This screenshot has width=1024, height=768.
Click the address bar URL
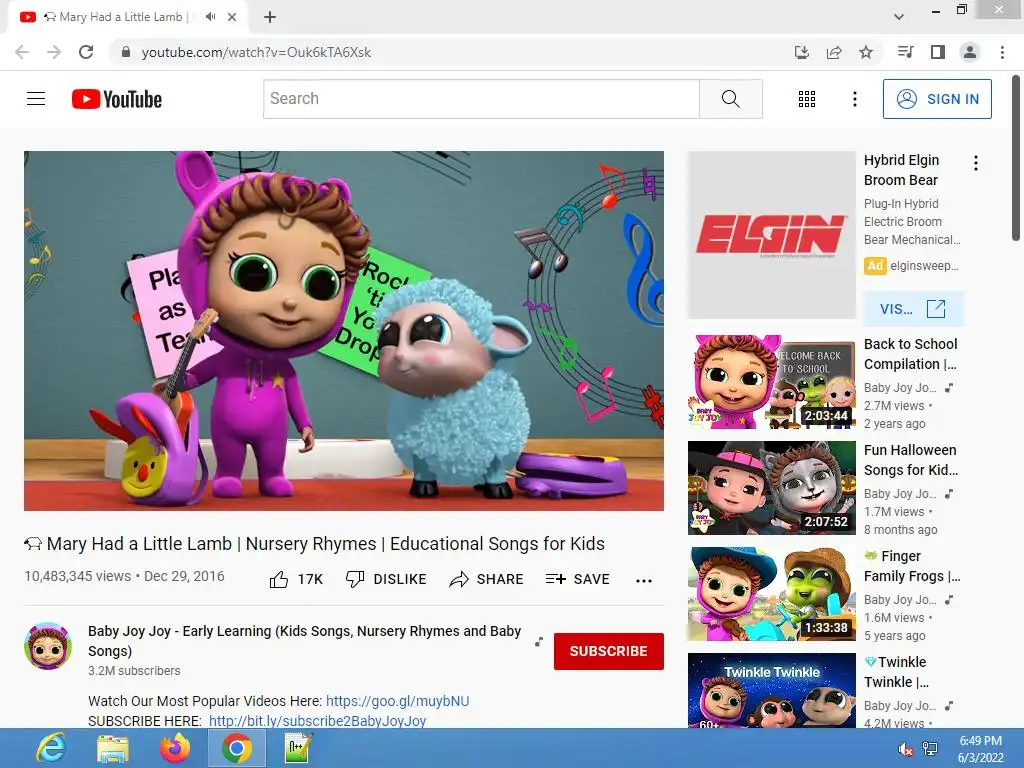click(256, 52)
